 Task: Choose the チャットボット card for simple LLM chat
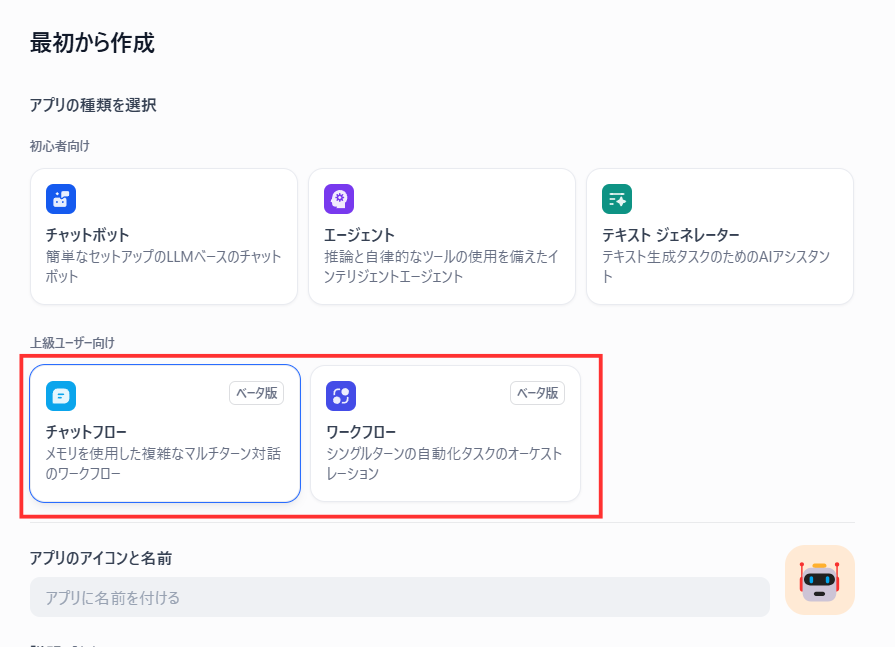[164, 236]
